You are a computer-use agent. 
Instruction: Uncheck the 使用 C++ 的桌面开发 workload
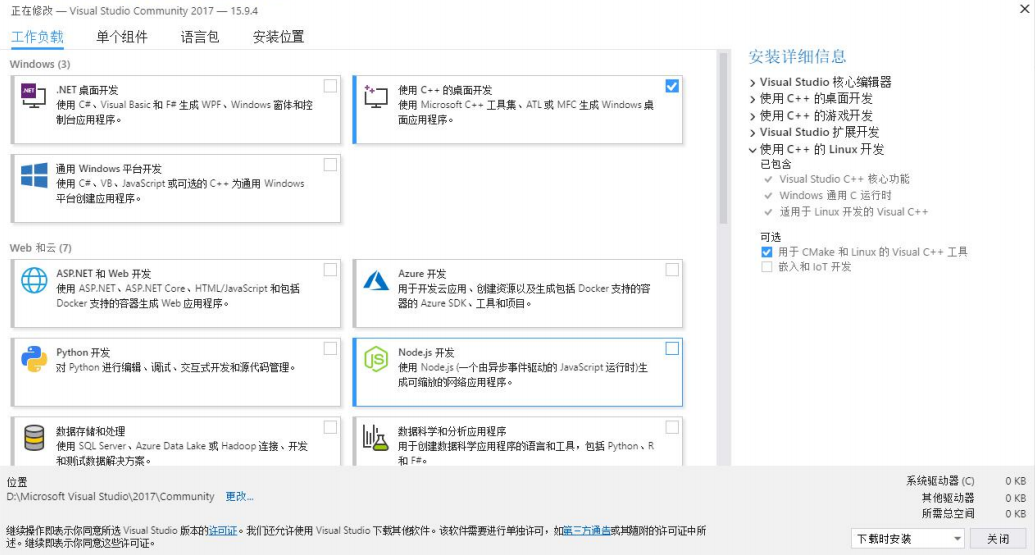[672, 86]
